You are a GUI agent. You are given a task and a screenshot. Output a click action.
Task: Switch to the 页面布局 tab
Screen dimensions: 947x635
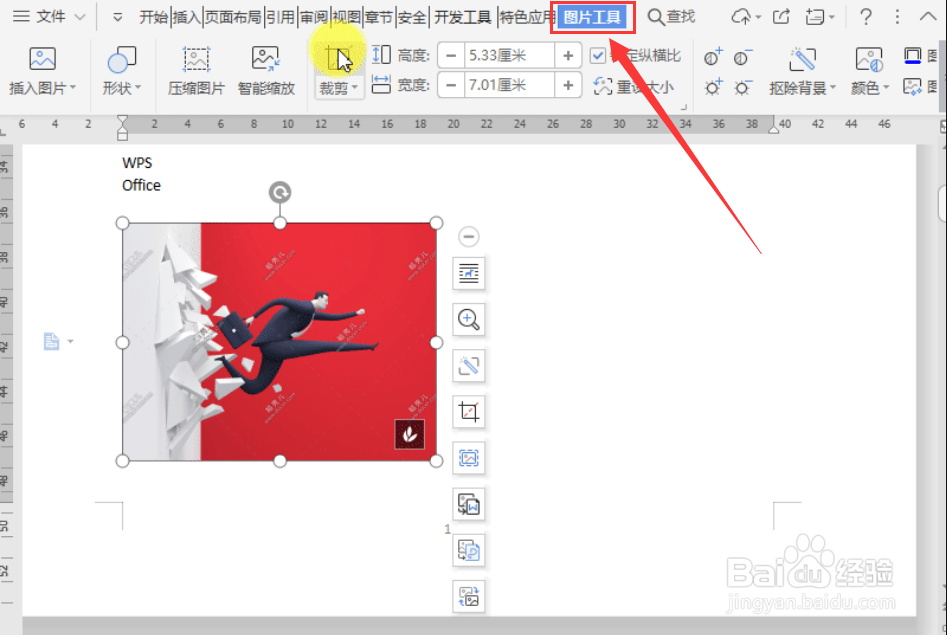tap(233, 17)
